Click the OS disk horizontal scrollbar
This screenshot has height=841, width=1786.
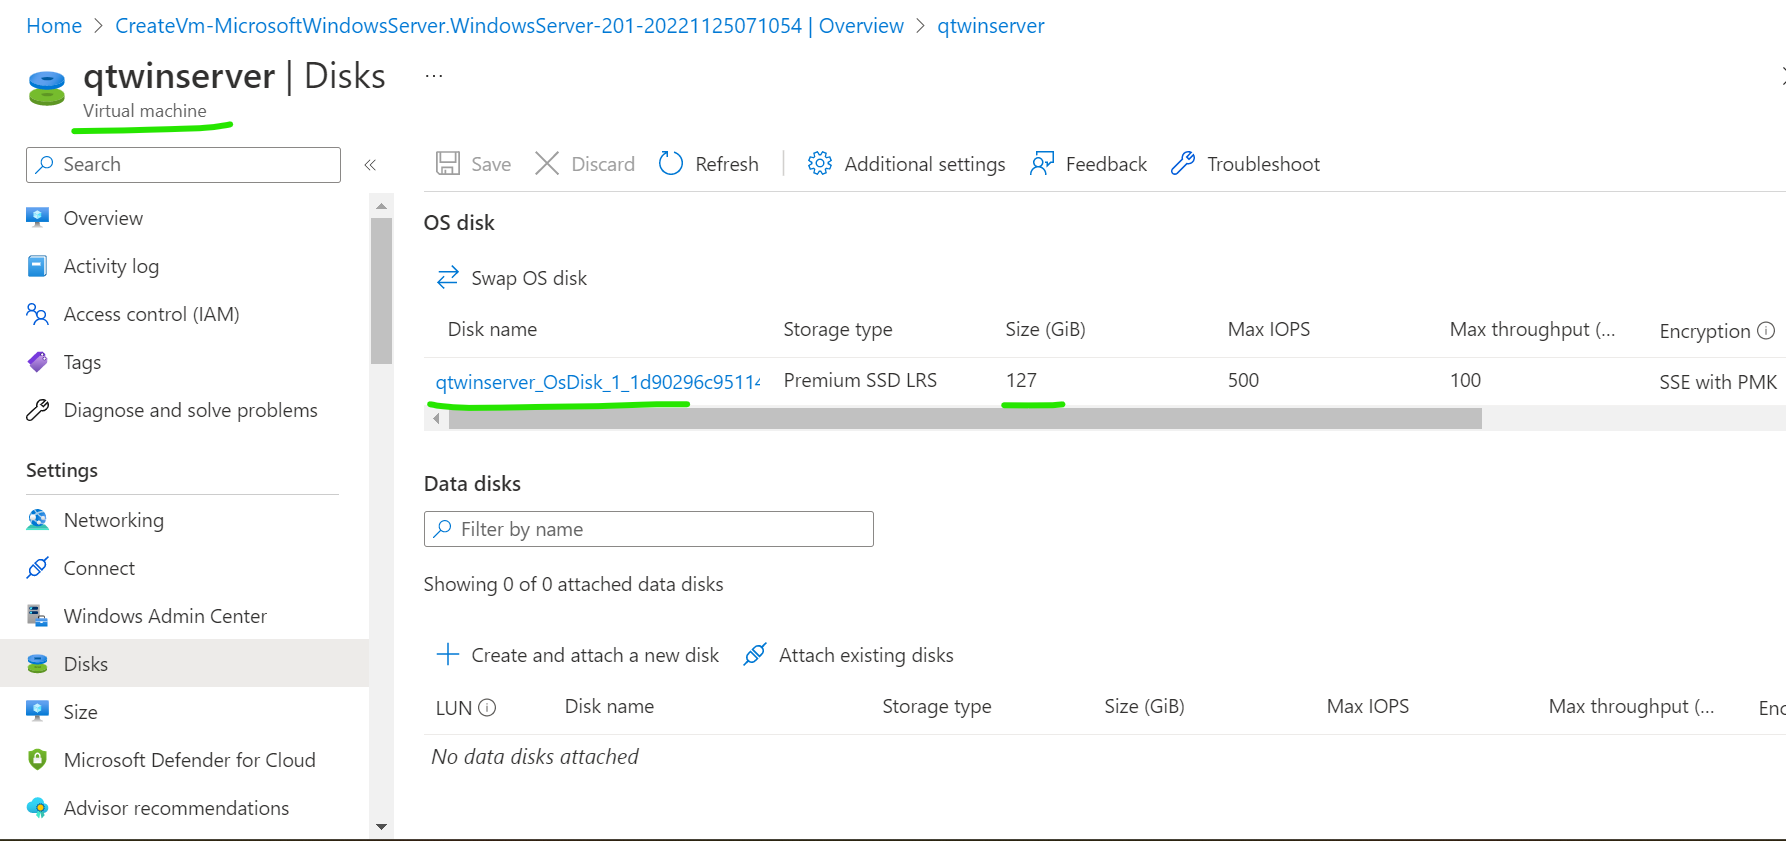click(x=965, y=419)
